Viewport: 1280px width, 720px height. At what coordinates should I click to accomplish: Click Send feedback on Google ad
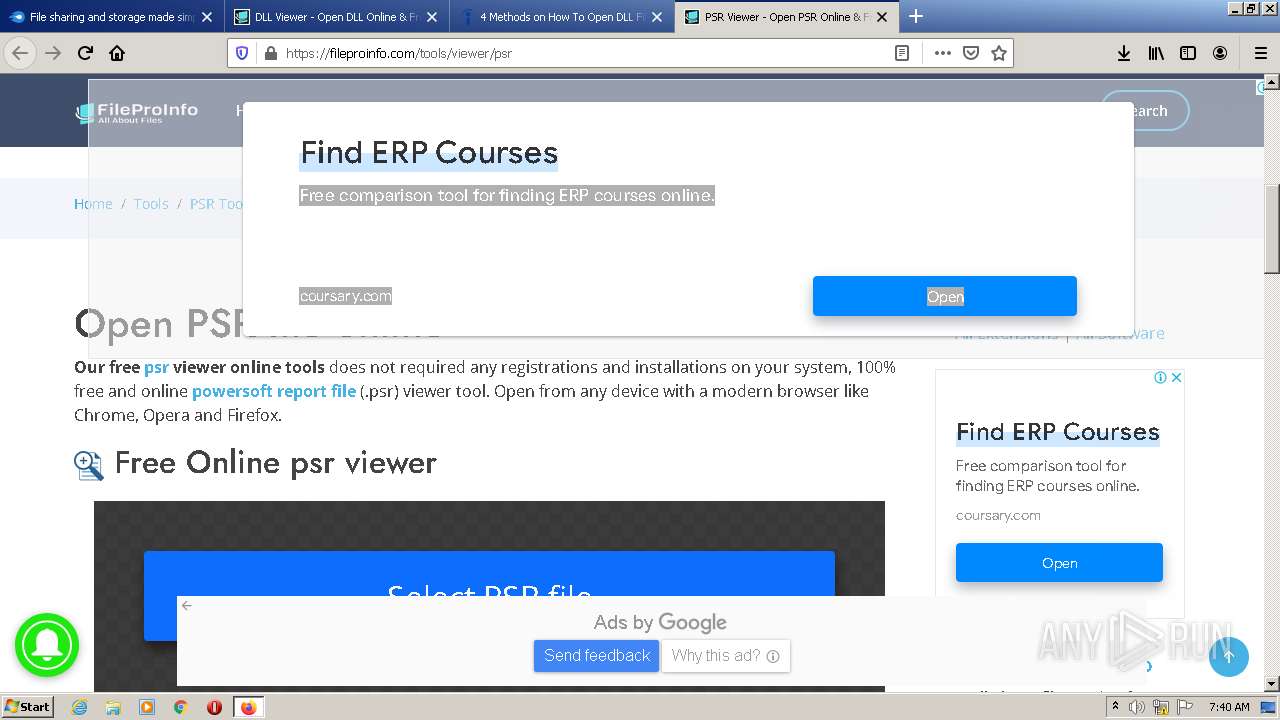pyautogui.click(x=597, y=656)
